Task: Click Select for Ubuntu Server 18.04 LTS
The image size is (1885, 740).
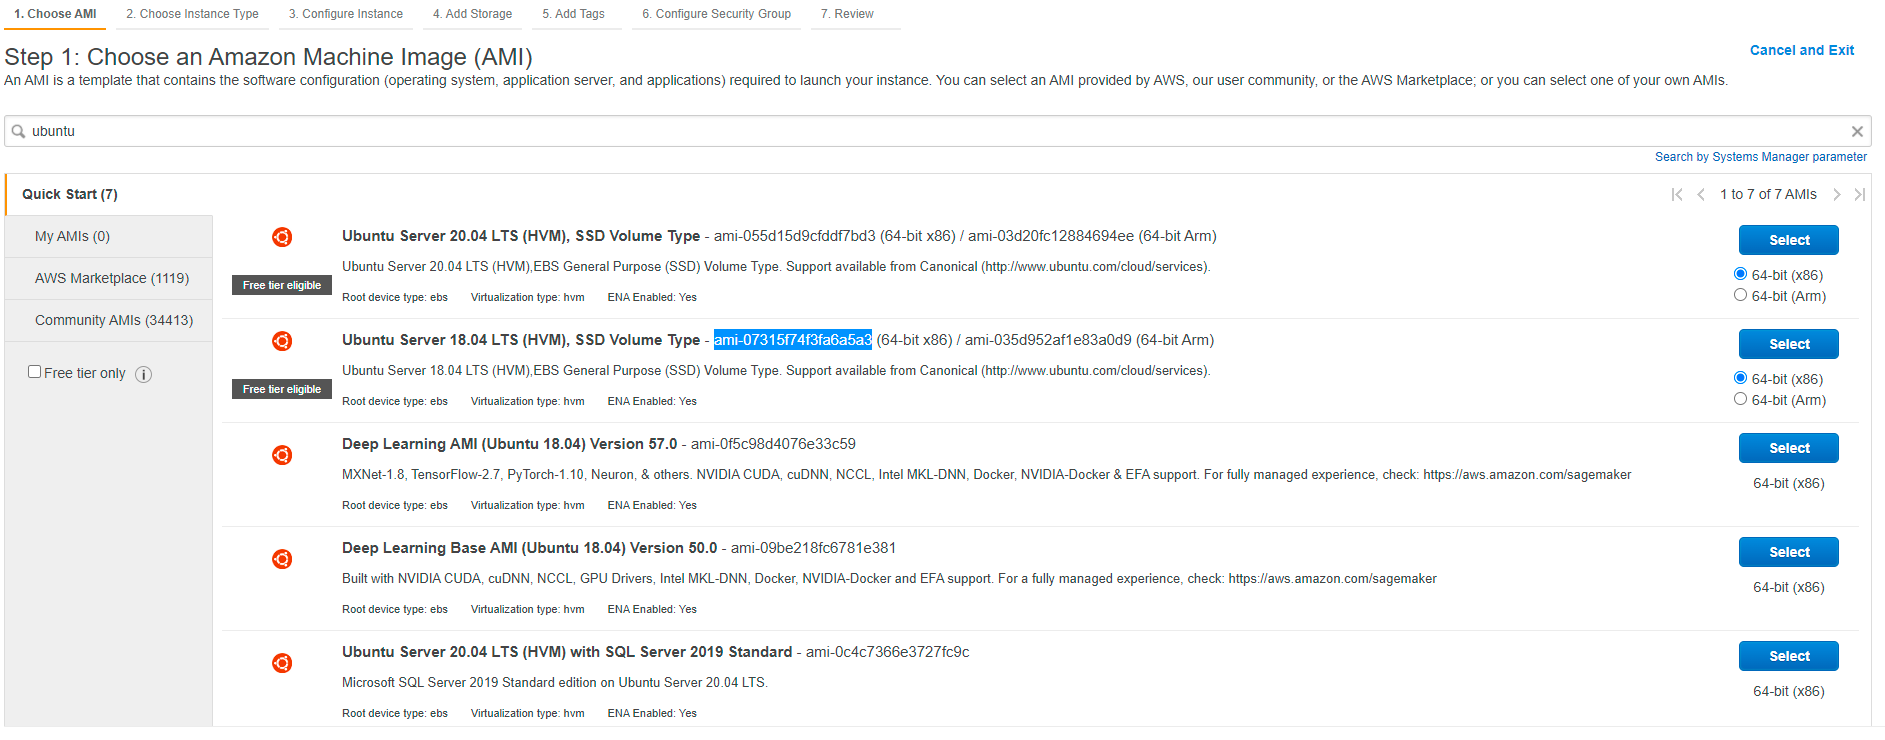Action: click(x=1789, y=344)
